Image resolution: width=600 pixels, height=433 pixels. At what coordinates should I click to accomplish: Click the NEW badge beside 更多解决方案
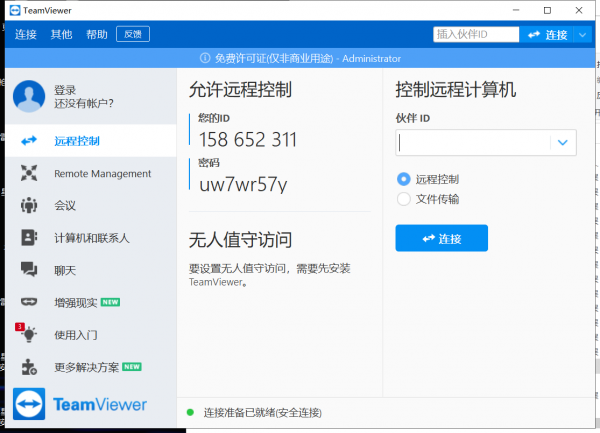(132, 367)
